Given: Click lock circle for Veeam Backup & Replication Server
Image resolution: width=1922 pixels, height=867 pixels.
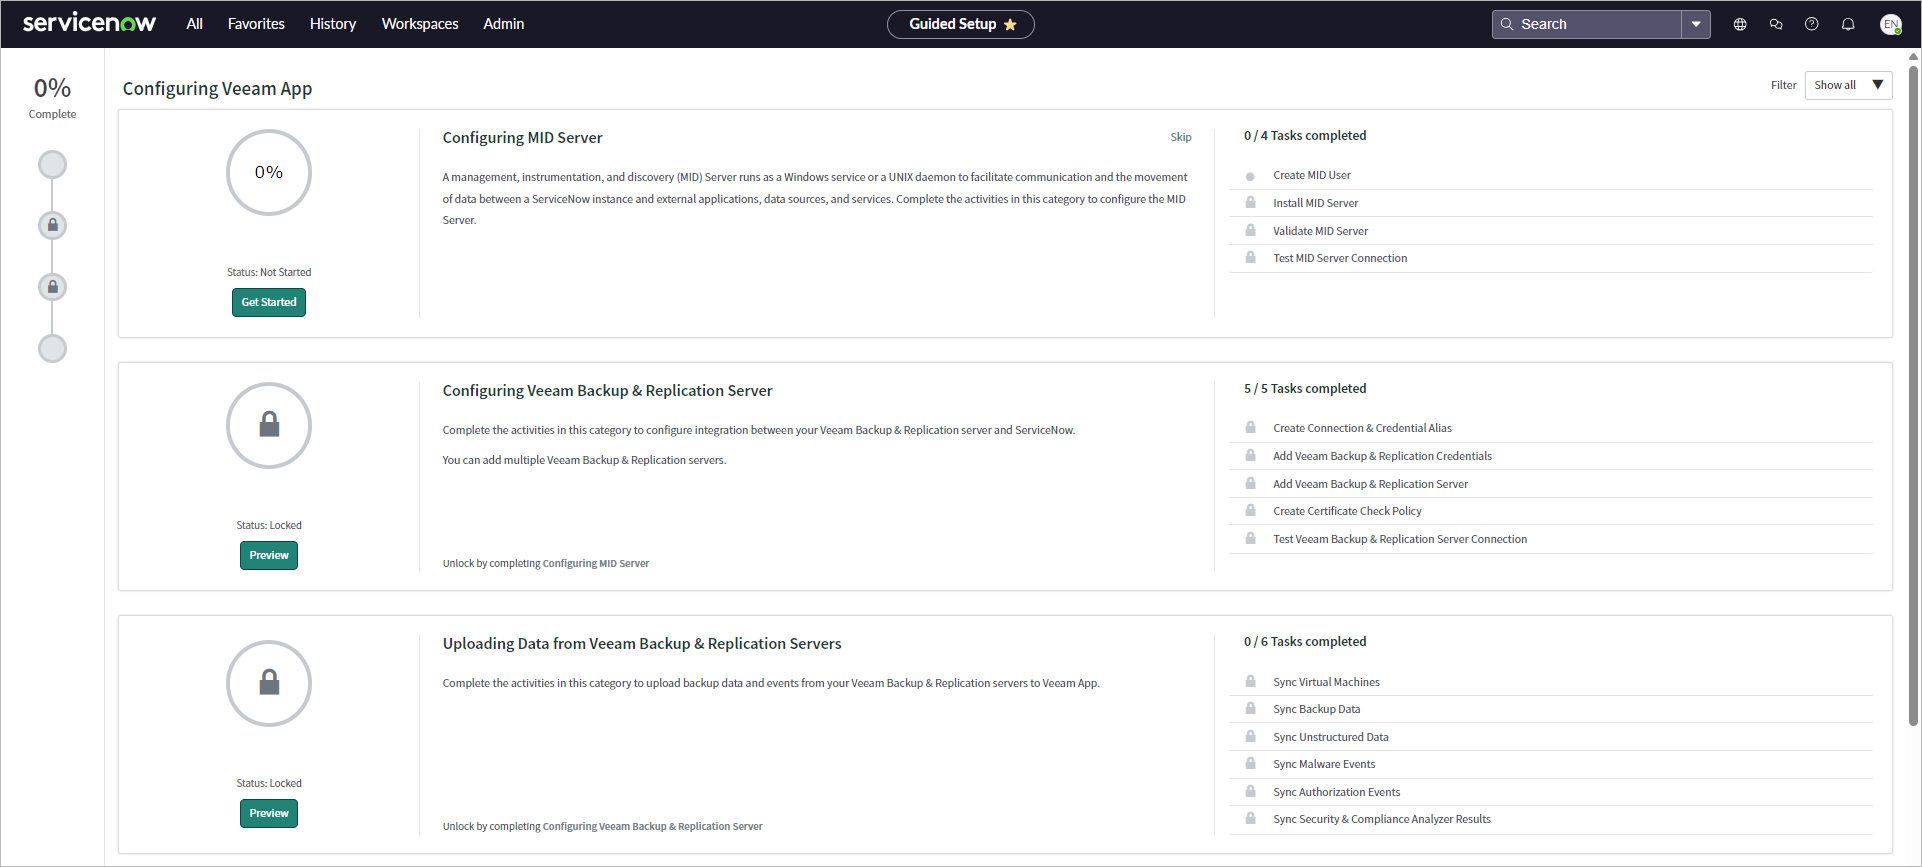Looking at the screenshot, I should (x=269, y=425).
